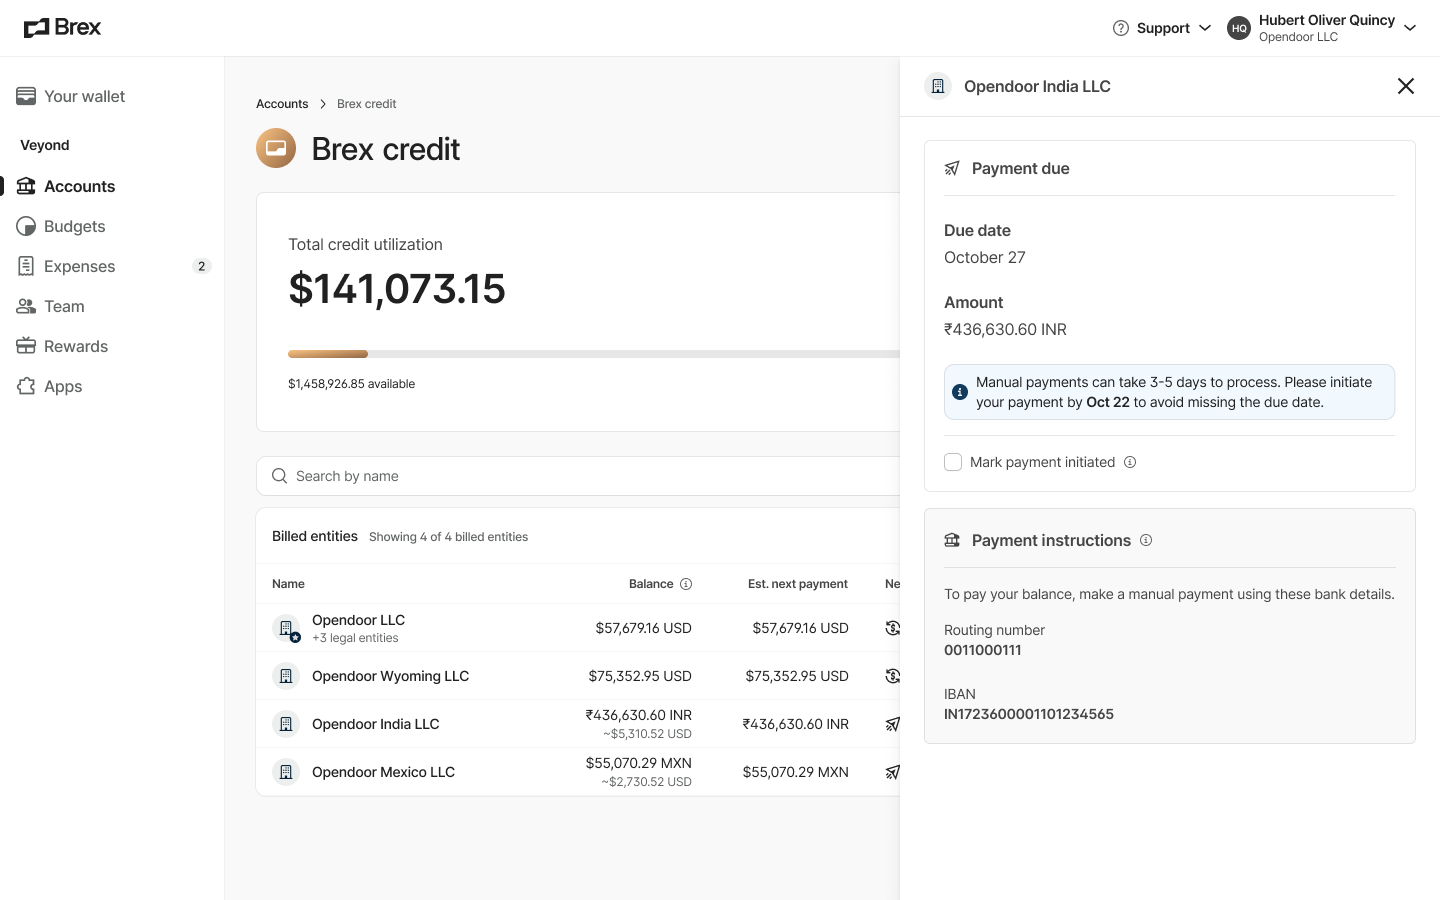Click IBAN IN1723600001101234565
This screenshot has height=900, width=1440.
coord(1028,714)
